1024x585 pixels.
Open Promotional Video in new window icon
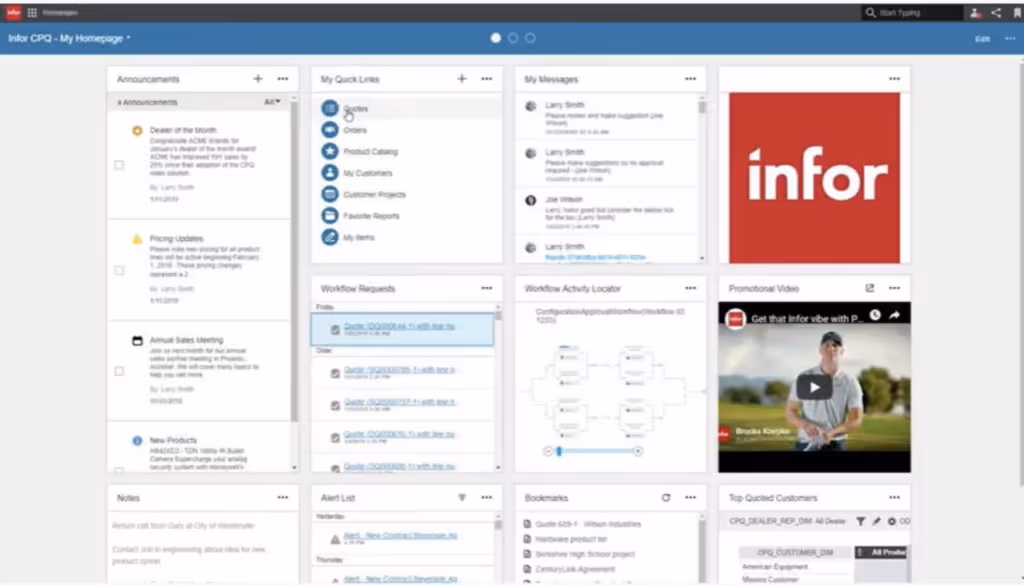pyautogui.click(x=870, y=288)
